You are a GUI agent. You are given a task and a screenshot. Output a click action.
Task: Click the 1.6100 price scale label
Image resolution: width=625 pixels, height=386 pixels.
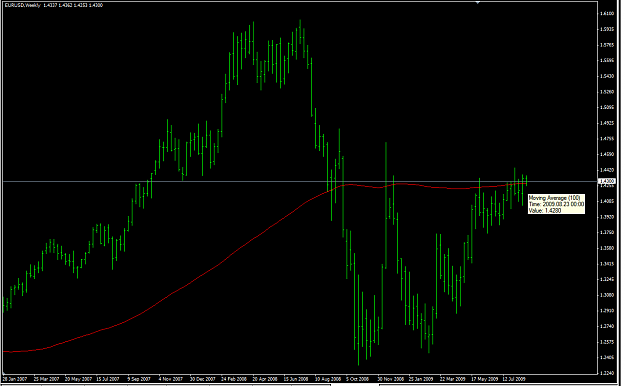point(607,14)
